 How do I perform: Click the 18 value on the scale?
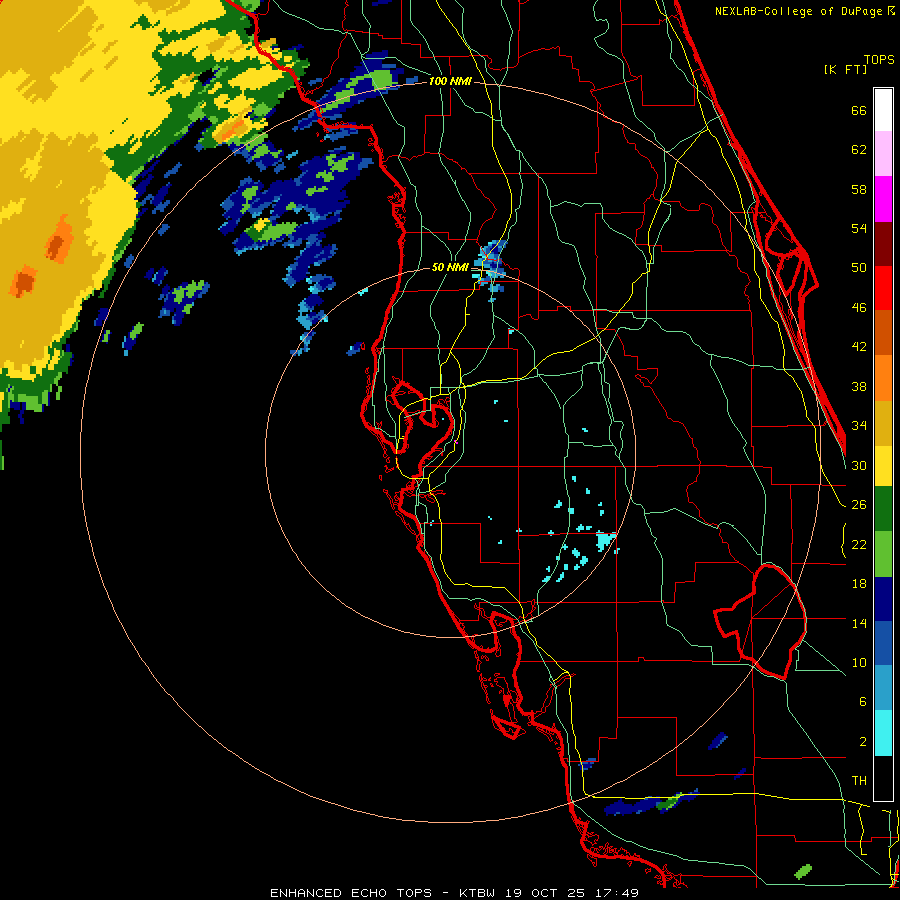[859, 584]
